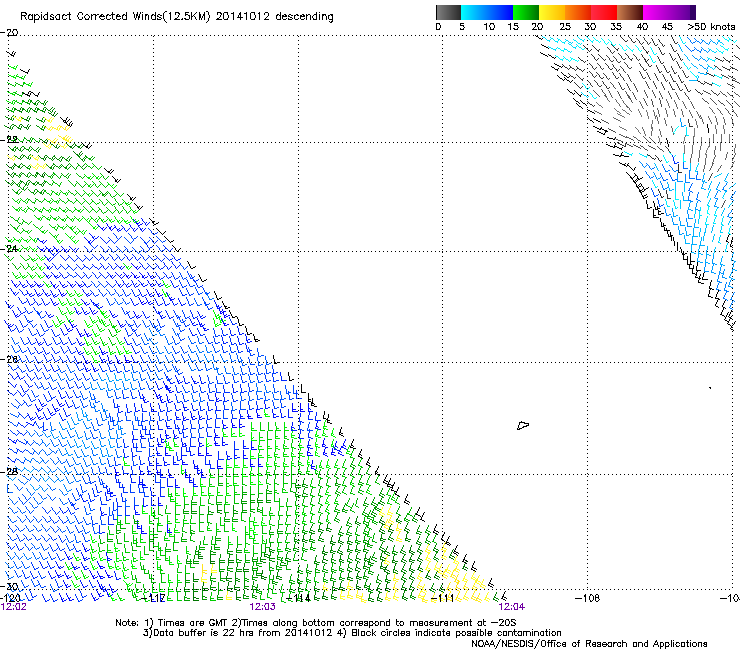The height and width of the screenshot is (650, 740).
Task: Click the small island outline on the map
Action: pyautogui.click(x=523, y=426)
